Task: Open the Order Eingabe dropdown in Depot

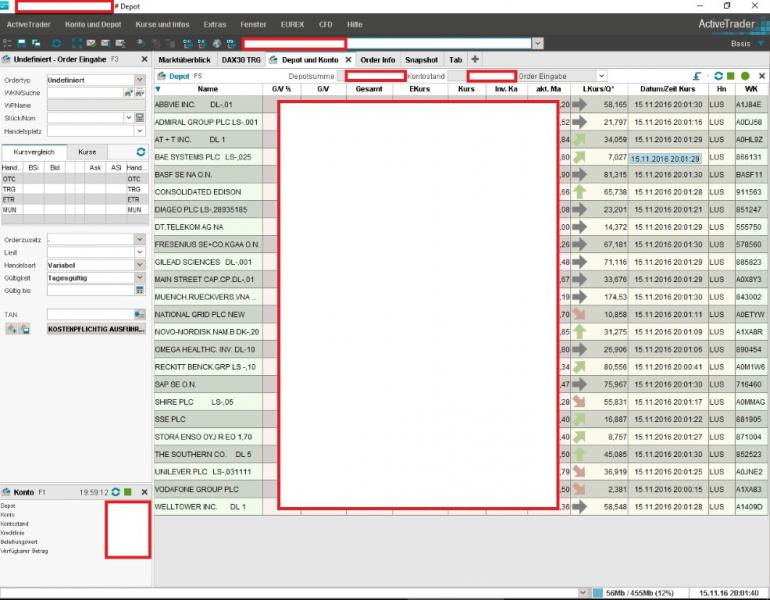Action: tap(600, 76)
